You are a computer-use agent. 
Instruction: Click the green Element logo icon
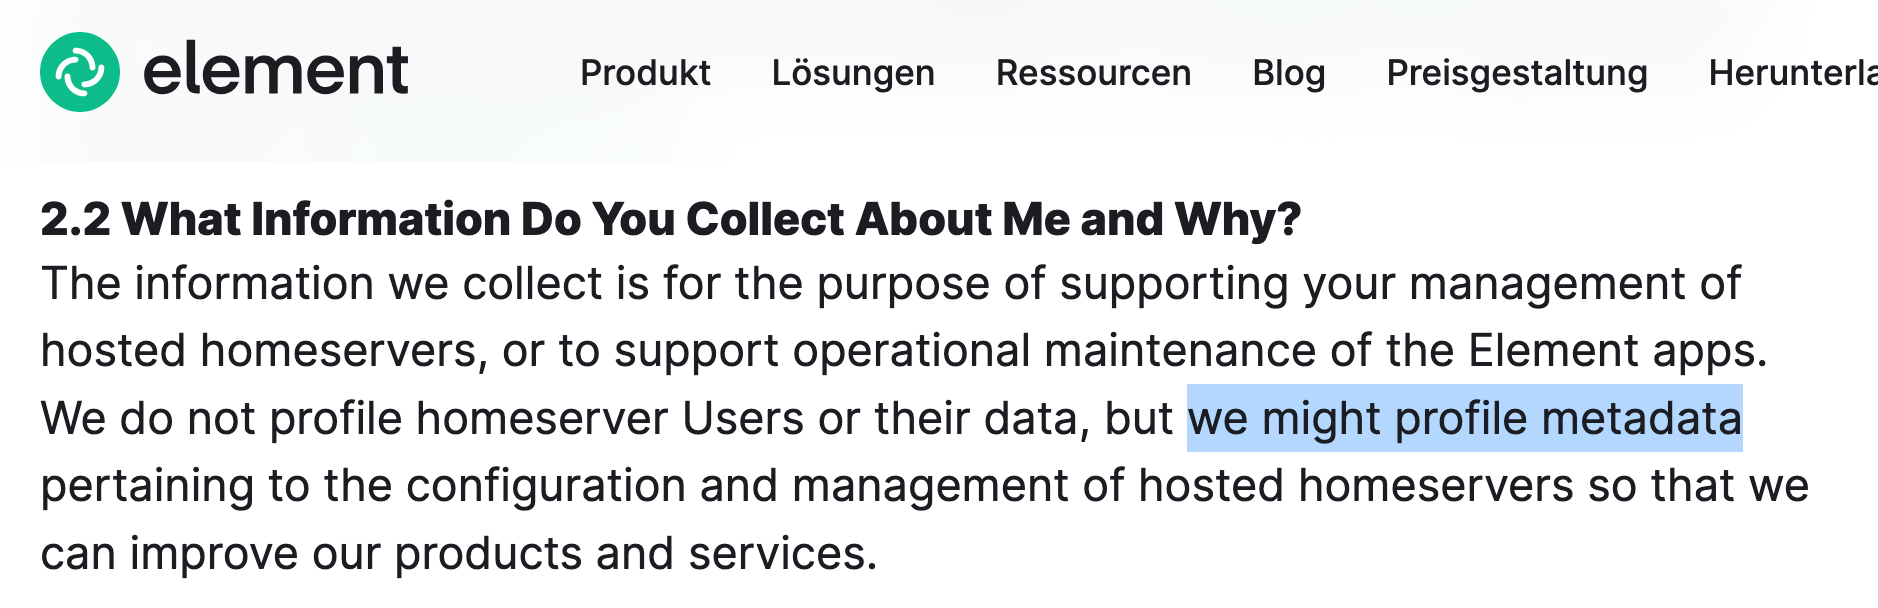[x=80, y=72]
